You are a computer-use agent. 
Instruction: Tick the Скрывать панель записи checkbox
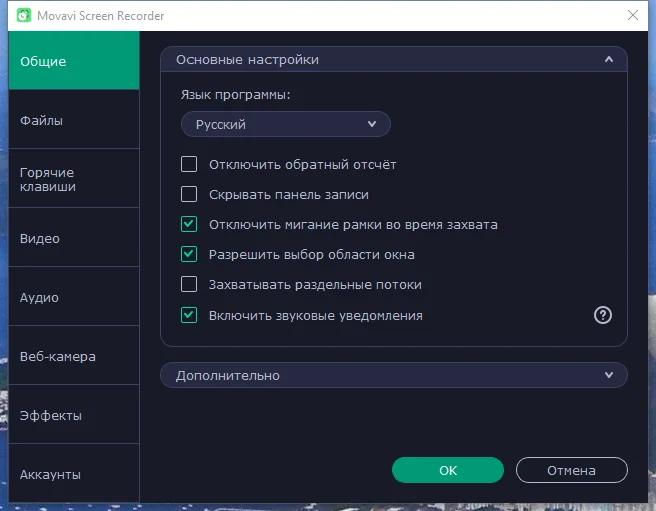pos(189,194)
